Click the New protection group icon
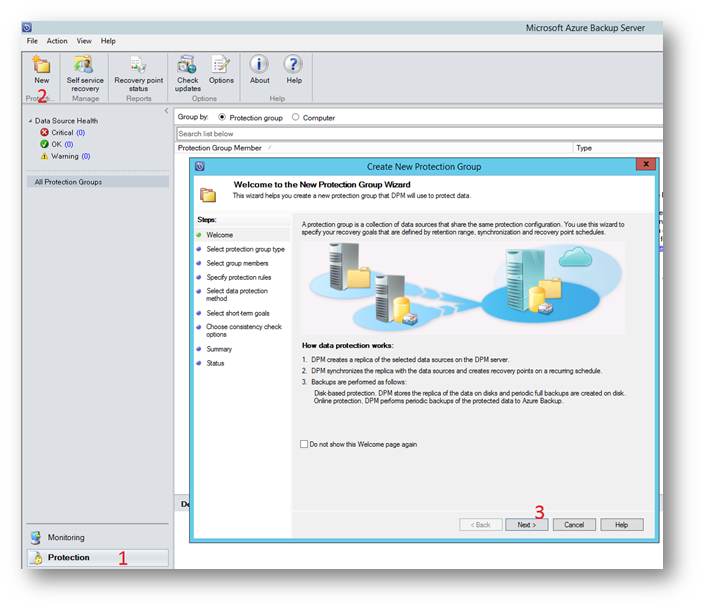The image size is (705, 611). pyautogui.click(x=41, y=65)
